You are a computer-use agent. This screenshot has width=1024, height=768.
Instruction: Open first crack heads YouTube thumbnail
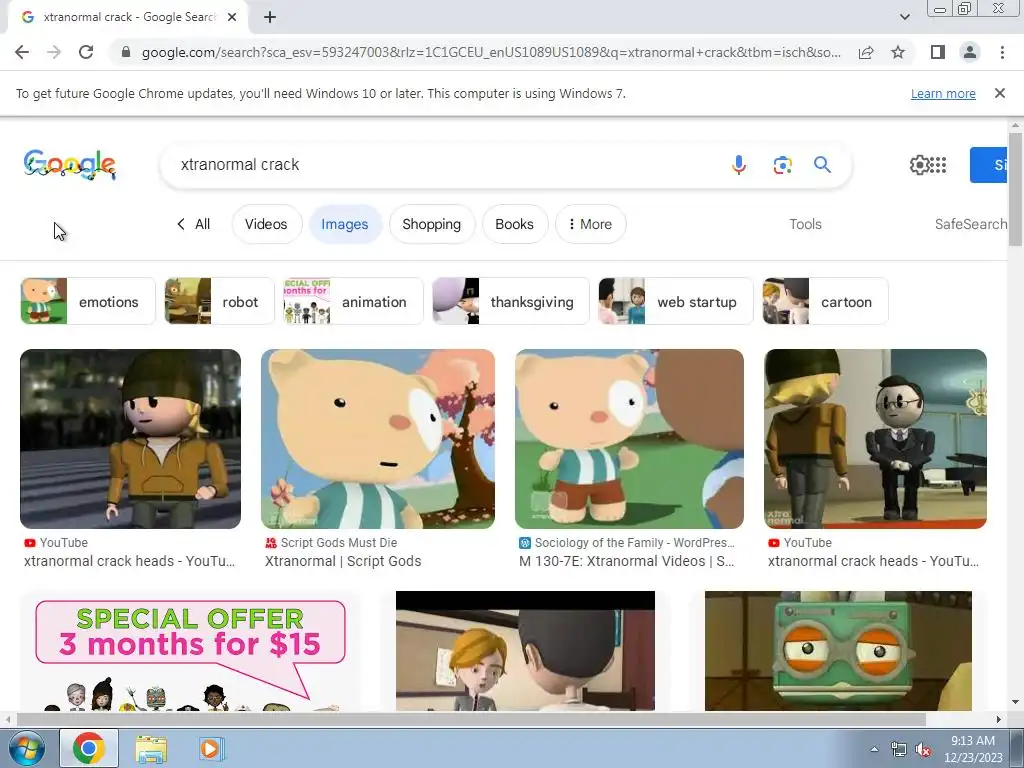131,439
